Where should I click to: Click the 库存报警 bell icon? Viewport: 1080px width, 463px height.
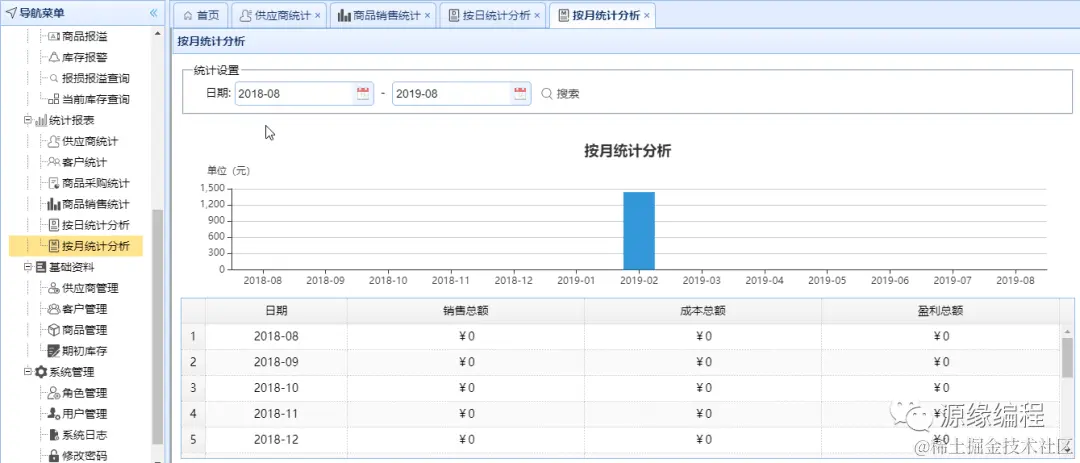(54, 57)
